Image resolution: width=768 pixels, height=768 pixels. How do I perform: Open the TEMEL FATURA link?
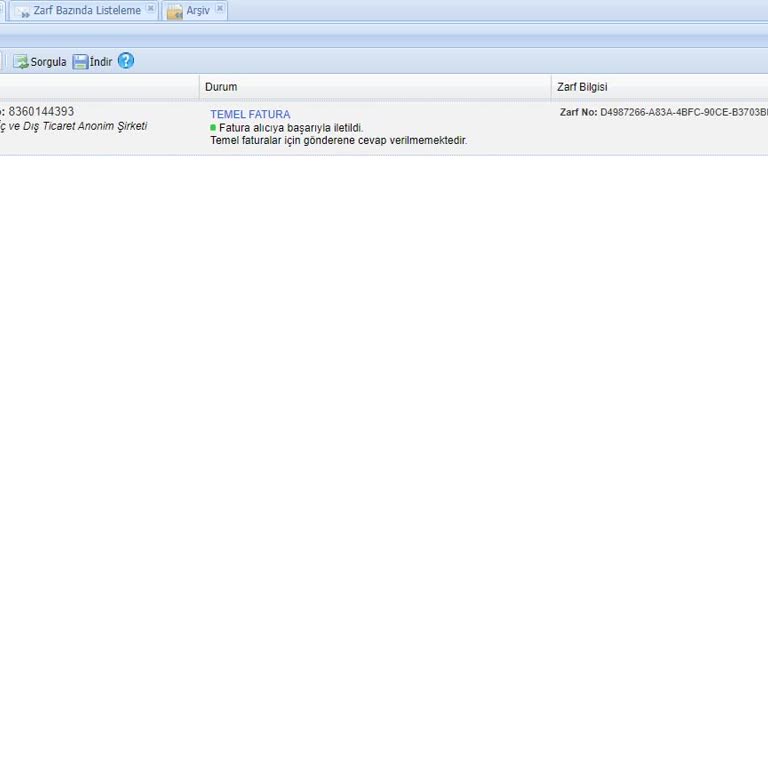(250, 115)
